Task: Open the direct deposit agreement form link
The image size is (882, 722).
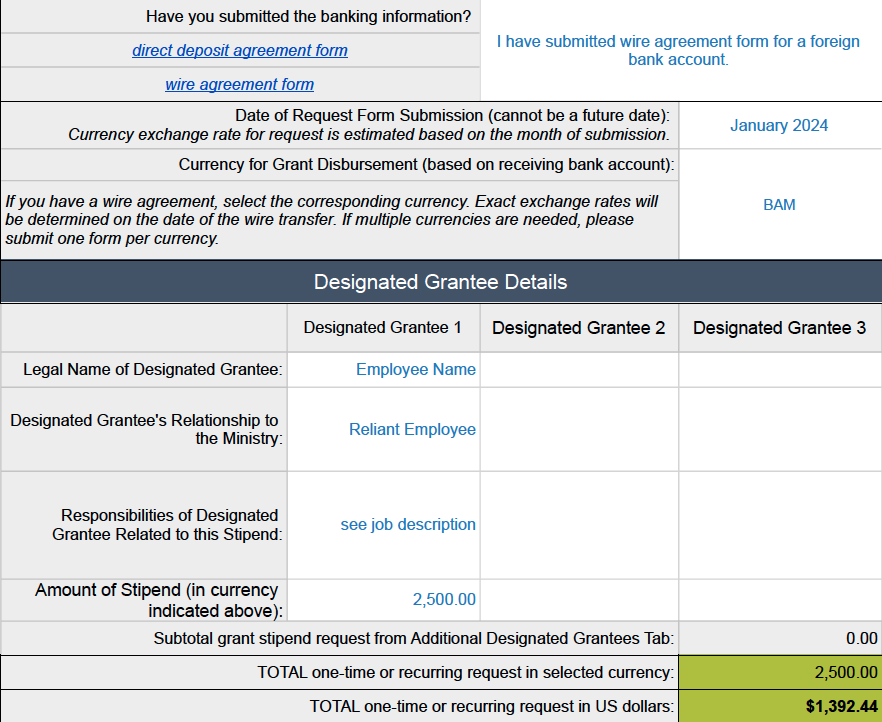Action: (x=240, y=50)
